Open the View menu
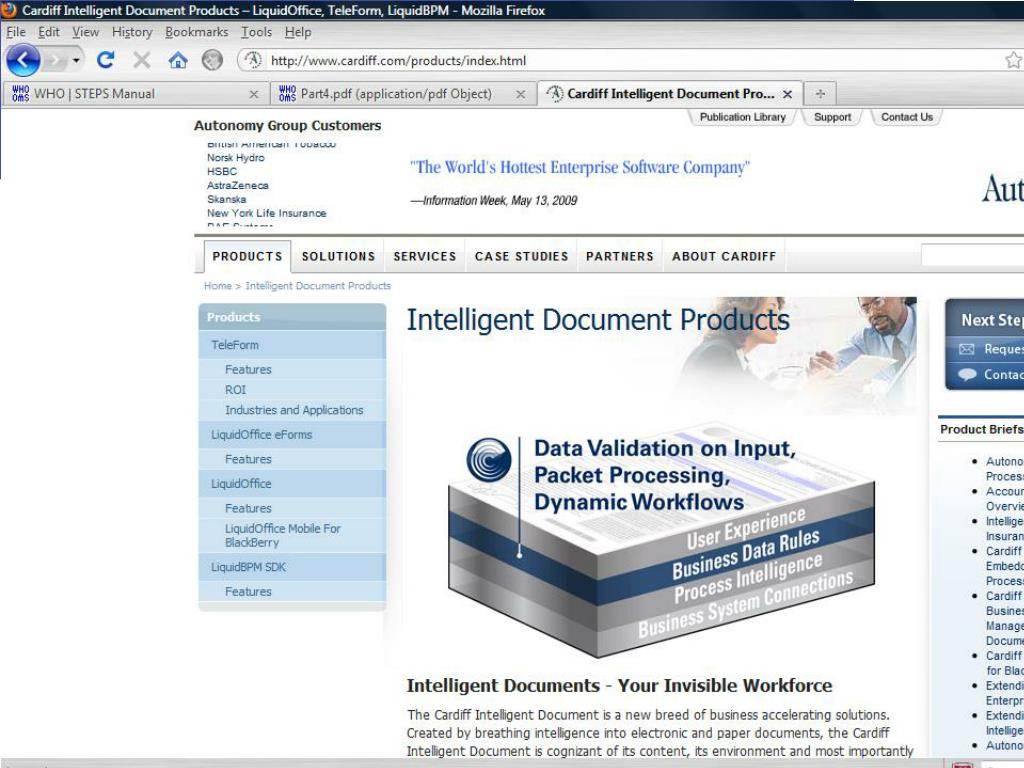The image size is (1024, 768). [86, 32]
